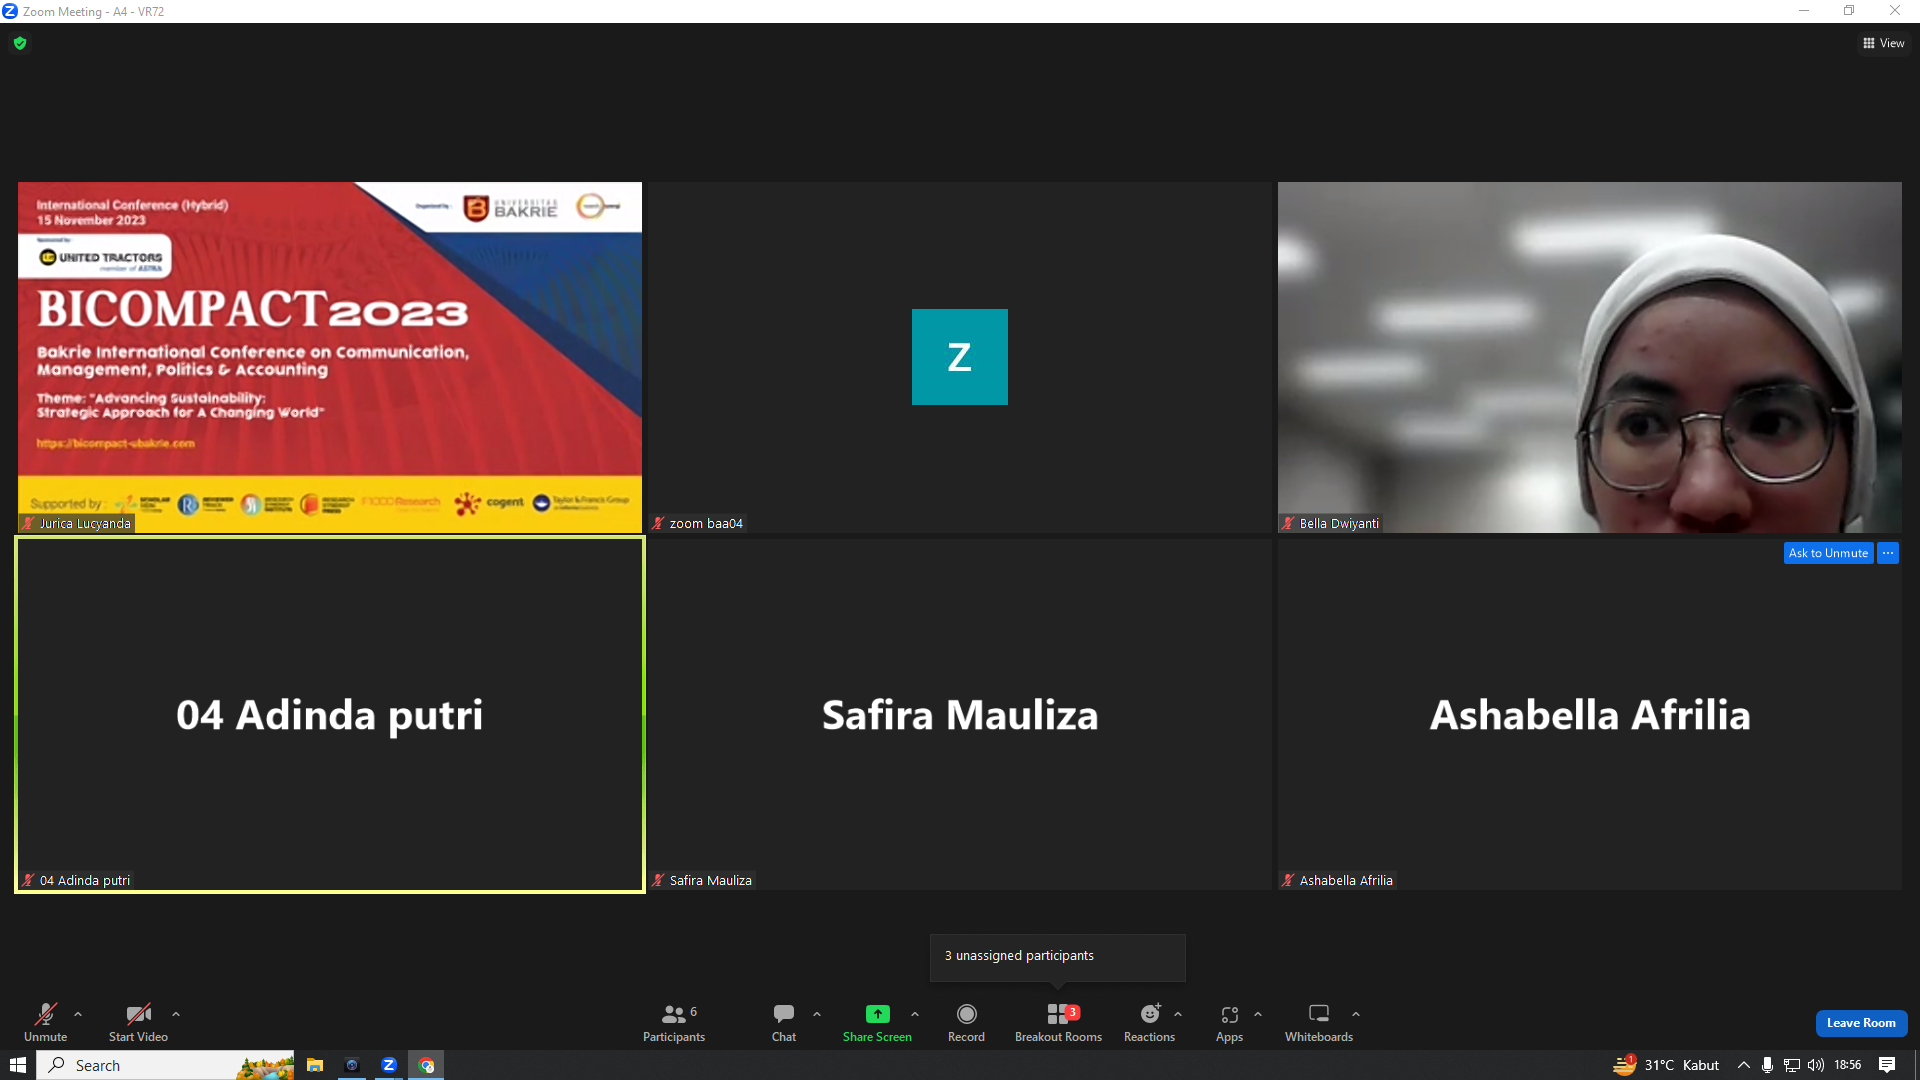This screenshot has height=1080, width=1920.
Task: Click the Leave Room button
Action: tap(1861, 1023)
